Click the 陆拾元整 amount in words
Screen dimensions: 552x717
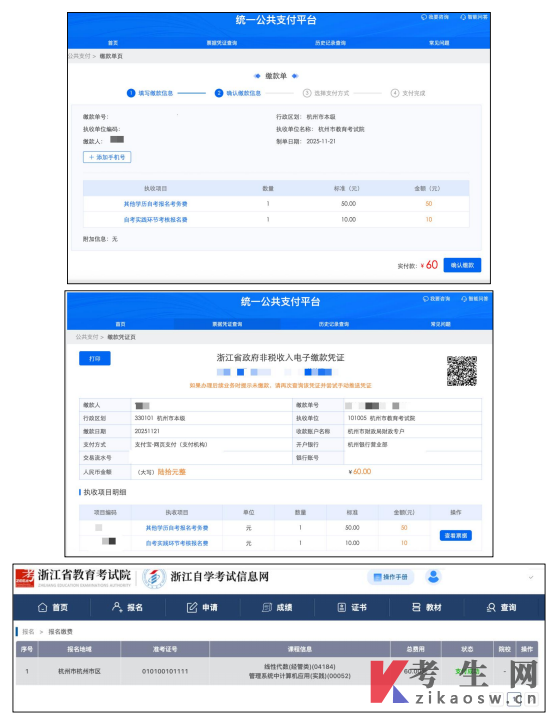pos(171,472)
